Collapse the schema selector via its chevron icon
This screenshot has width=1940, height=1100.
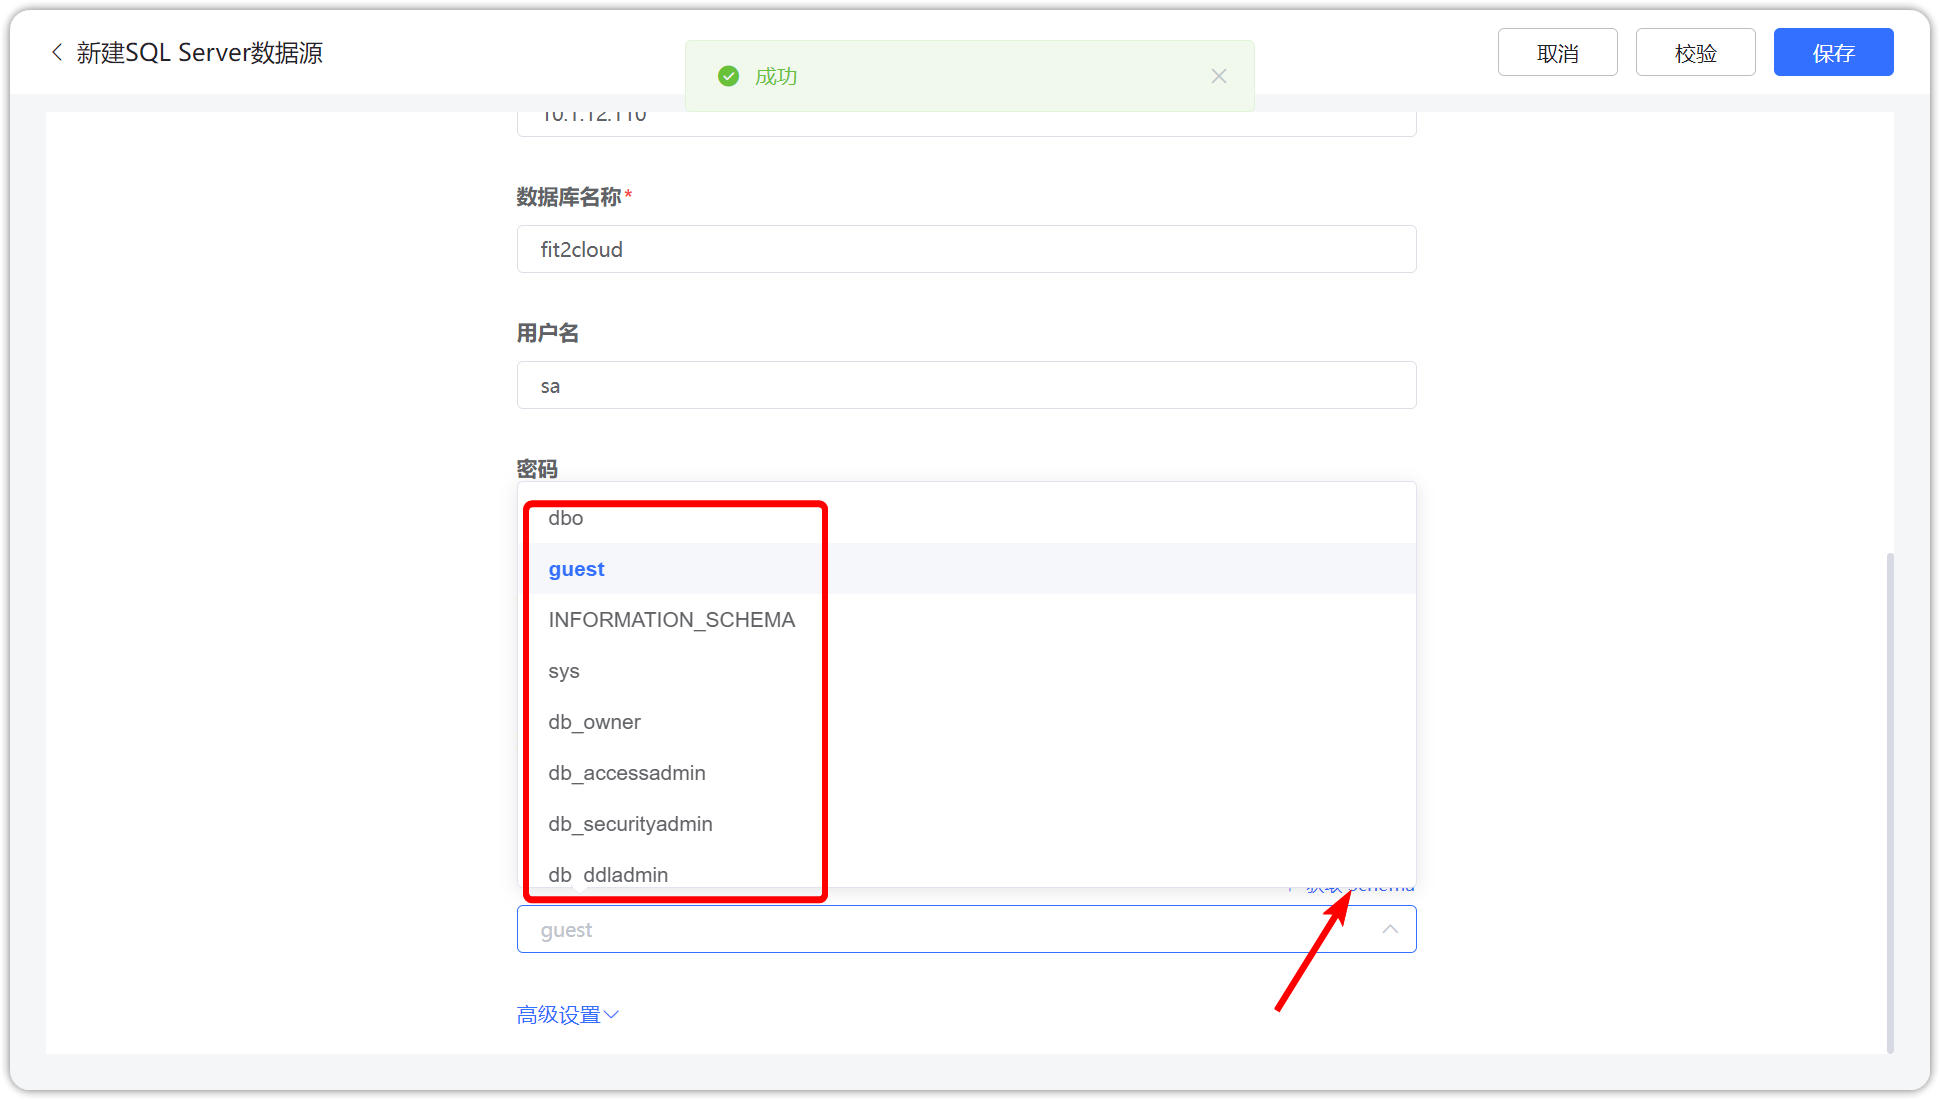pyautogui.click(x=1390, y=929)
